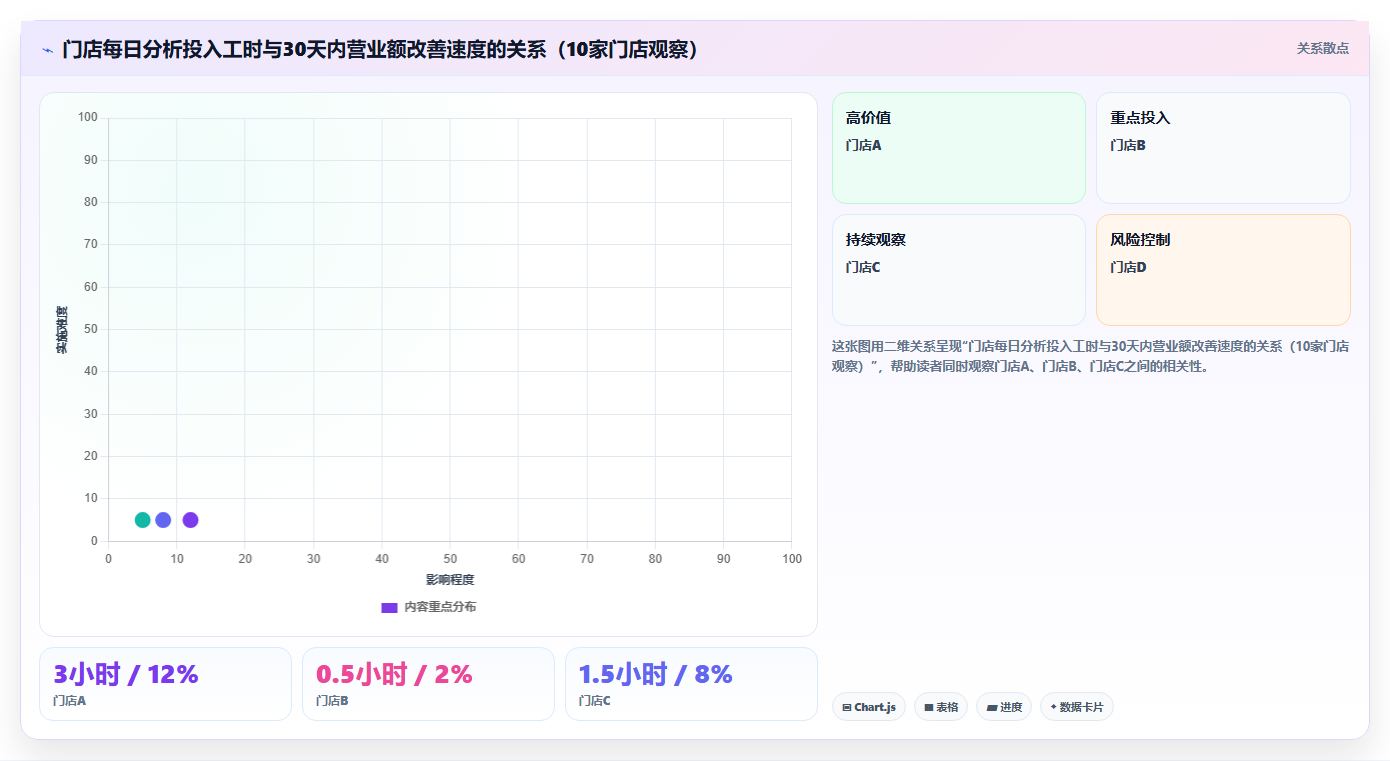Click the blue scatter point on the chart
This screenshot has width=1390, height=761.
tap(163, 520)
